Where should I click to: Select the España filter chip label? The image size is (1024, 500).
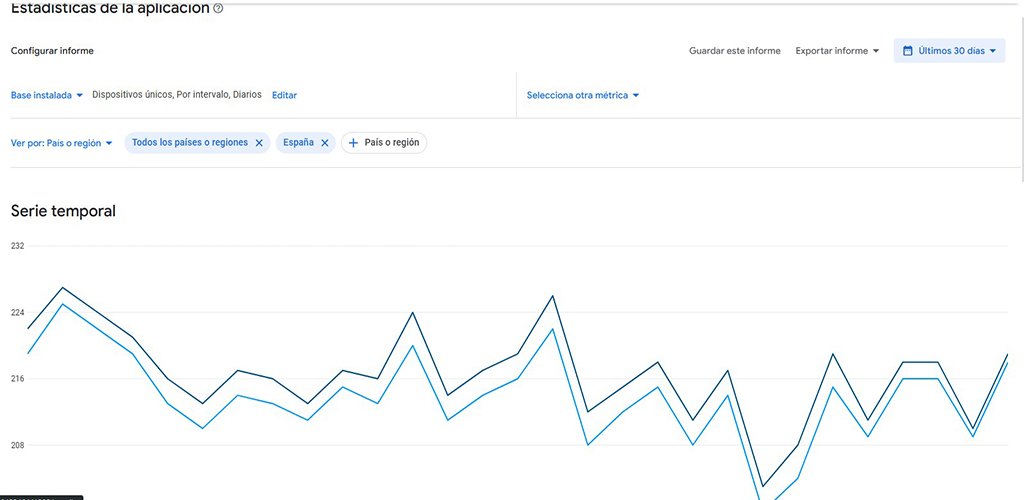298,142
